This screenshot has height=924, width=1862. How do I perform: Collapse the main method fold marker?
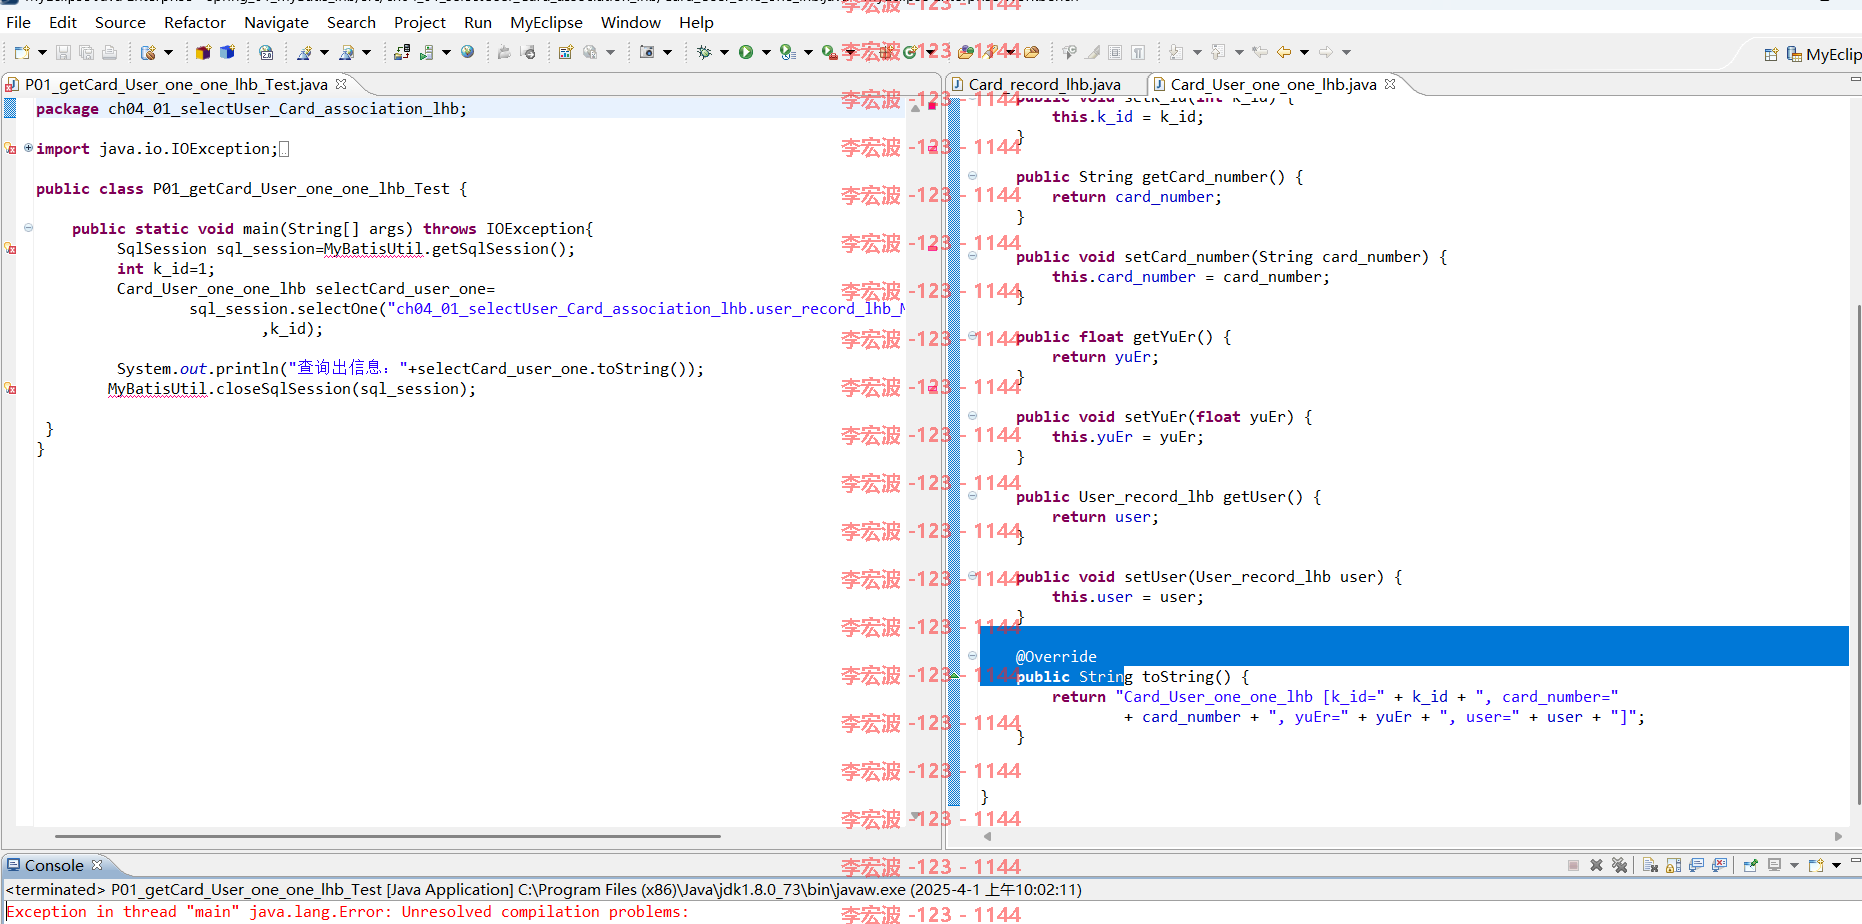(28, 228)
